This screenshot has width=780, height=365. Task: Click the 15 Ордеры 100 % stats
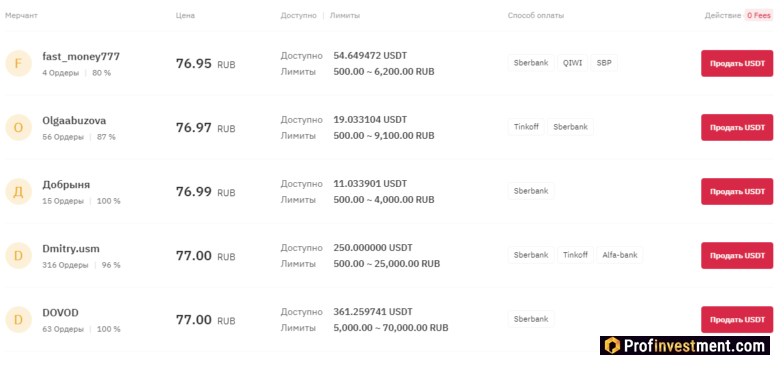pyautogui.click(x=82, y=201)
